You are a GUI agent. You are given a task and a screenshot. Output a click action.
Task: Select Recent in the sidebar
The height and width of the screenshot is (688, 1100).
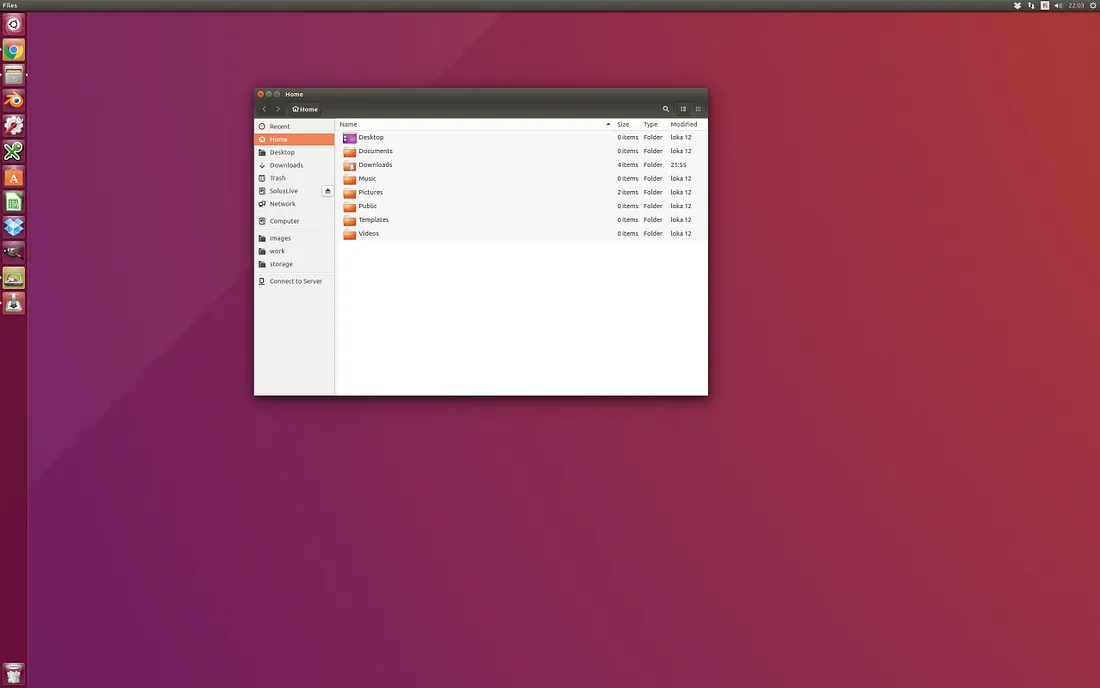click(x=279, y=127)
